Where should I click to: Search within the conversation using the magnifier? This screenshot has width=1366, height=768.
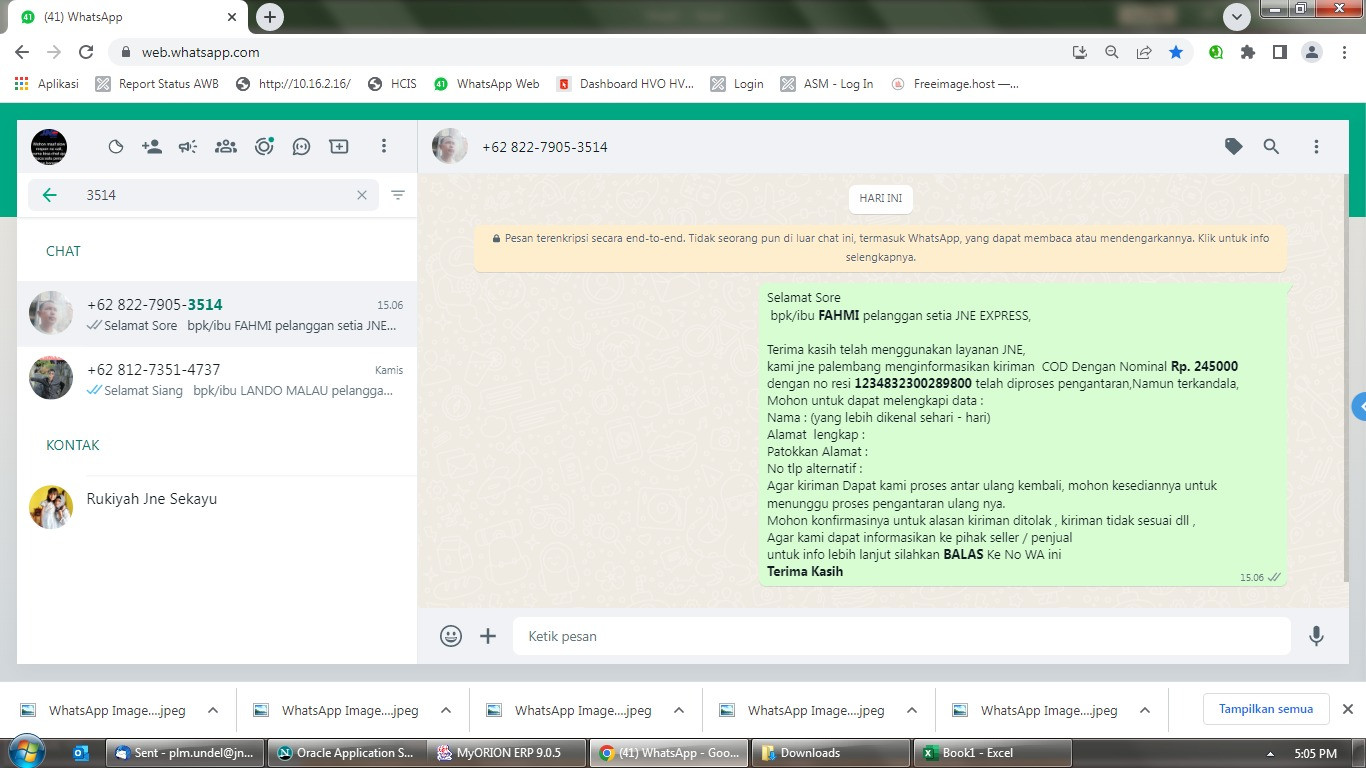point(1271,147)
